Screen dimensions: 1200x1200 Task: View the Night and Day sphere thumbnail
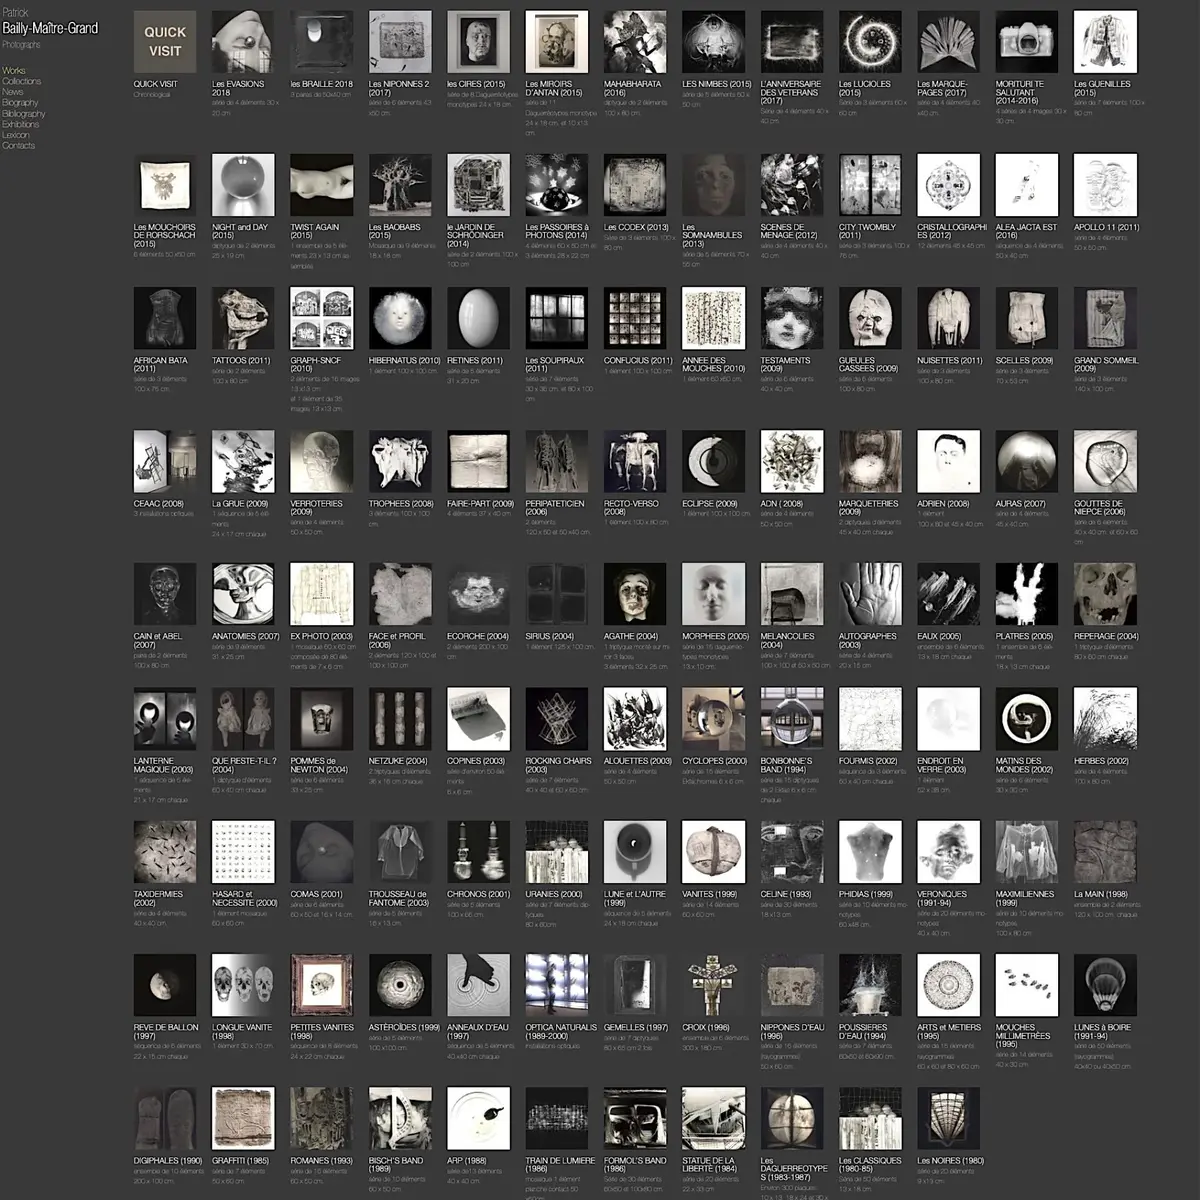(243, 185)
